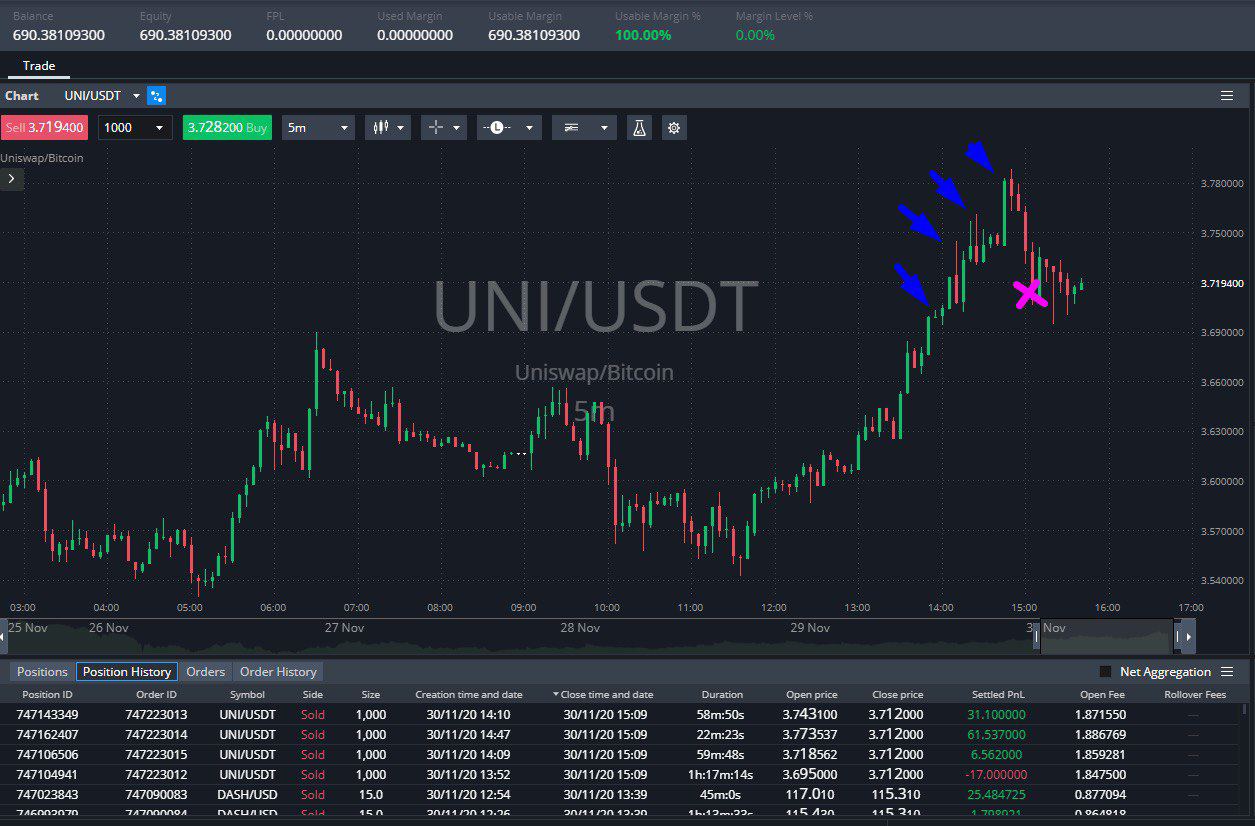Open chart settings gear
This screenshot has width=1255, height=826.
coord(675,128)
